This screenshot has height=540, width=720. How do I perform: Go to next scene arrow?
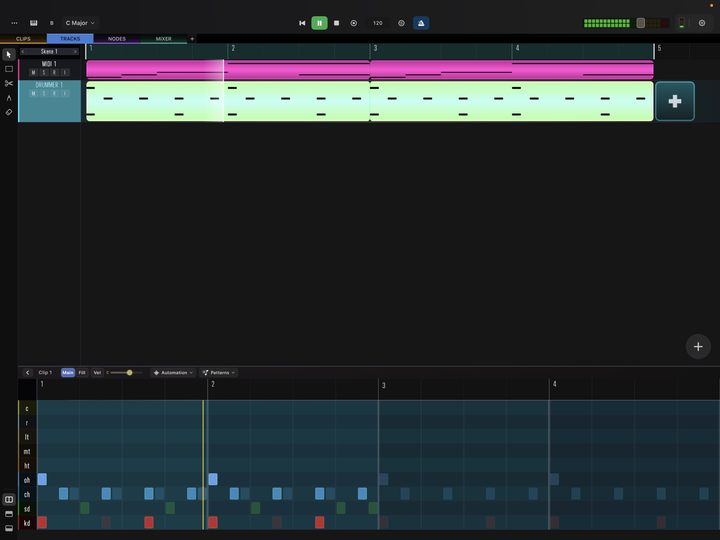75,51
